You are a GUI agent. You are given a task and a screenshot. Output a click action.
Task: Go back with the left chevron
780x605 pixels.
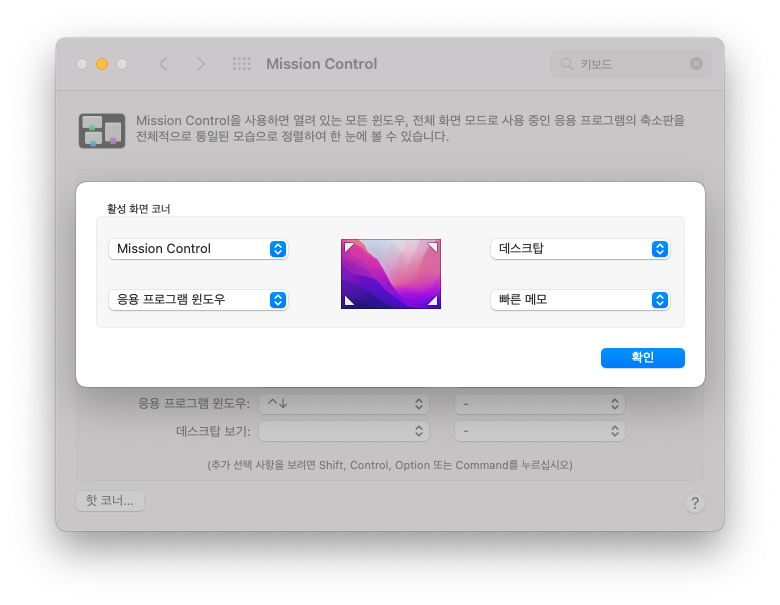[x=163, y=64]
